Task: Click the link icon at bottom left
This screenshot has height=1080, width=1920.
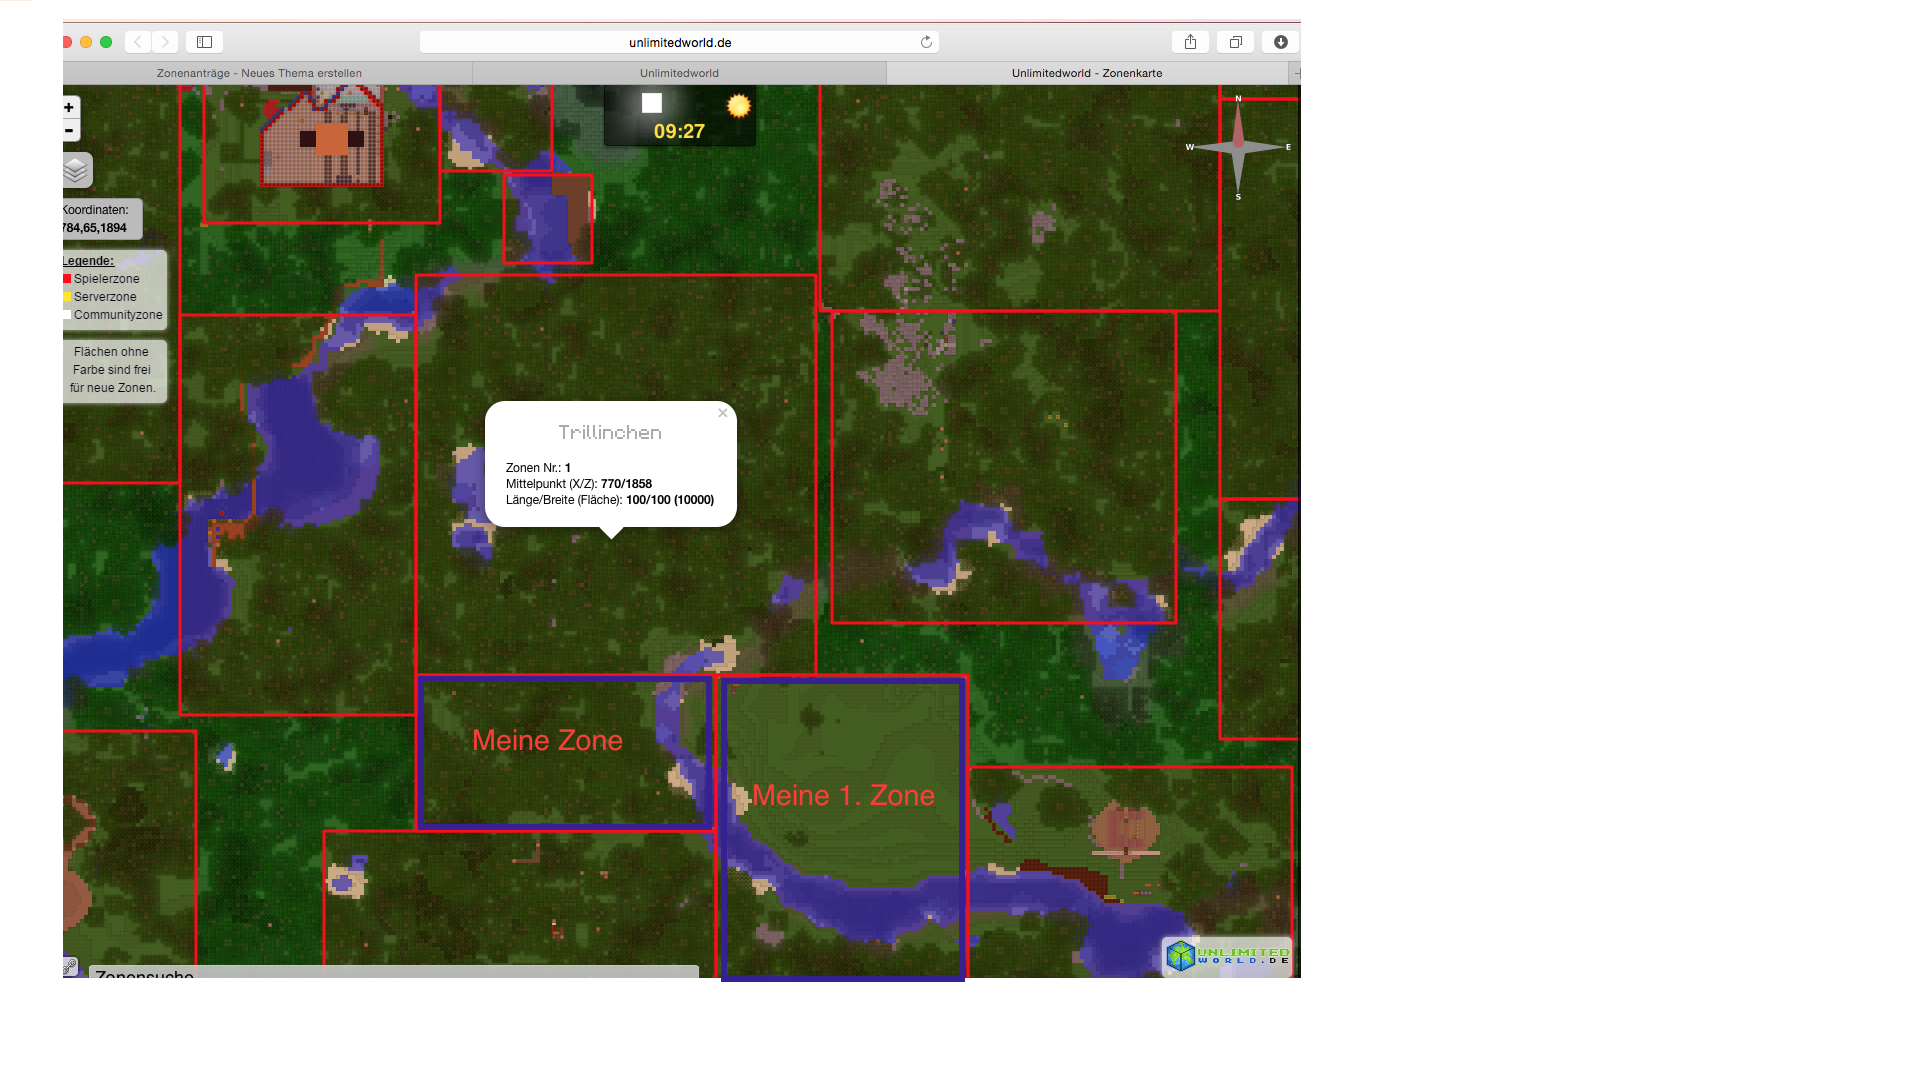Action: click(70, 967)
